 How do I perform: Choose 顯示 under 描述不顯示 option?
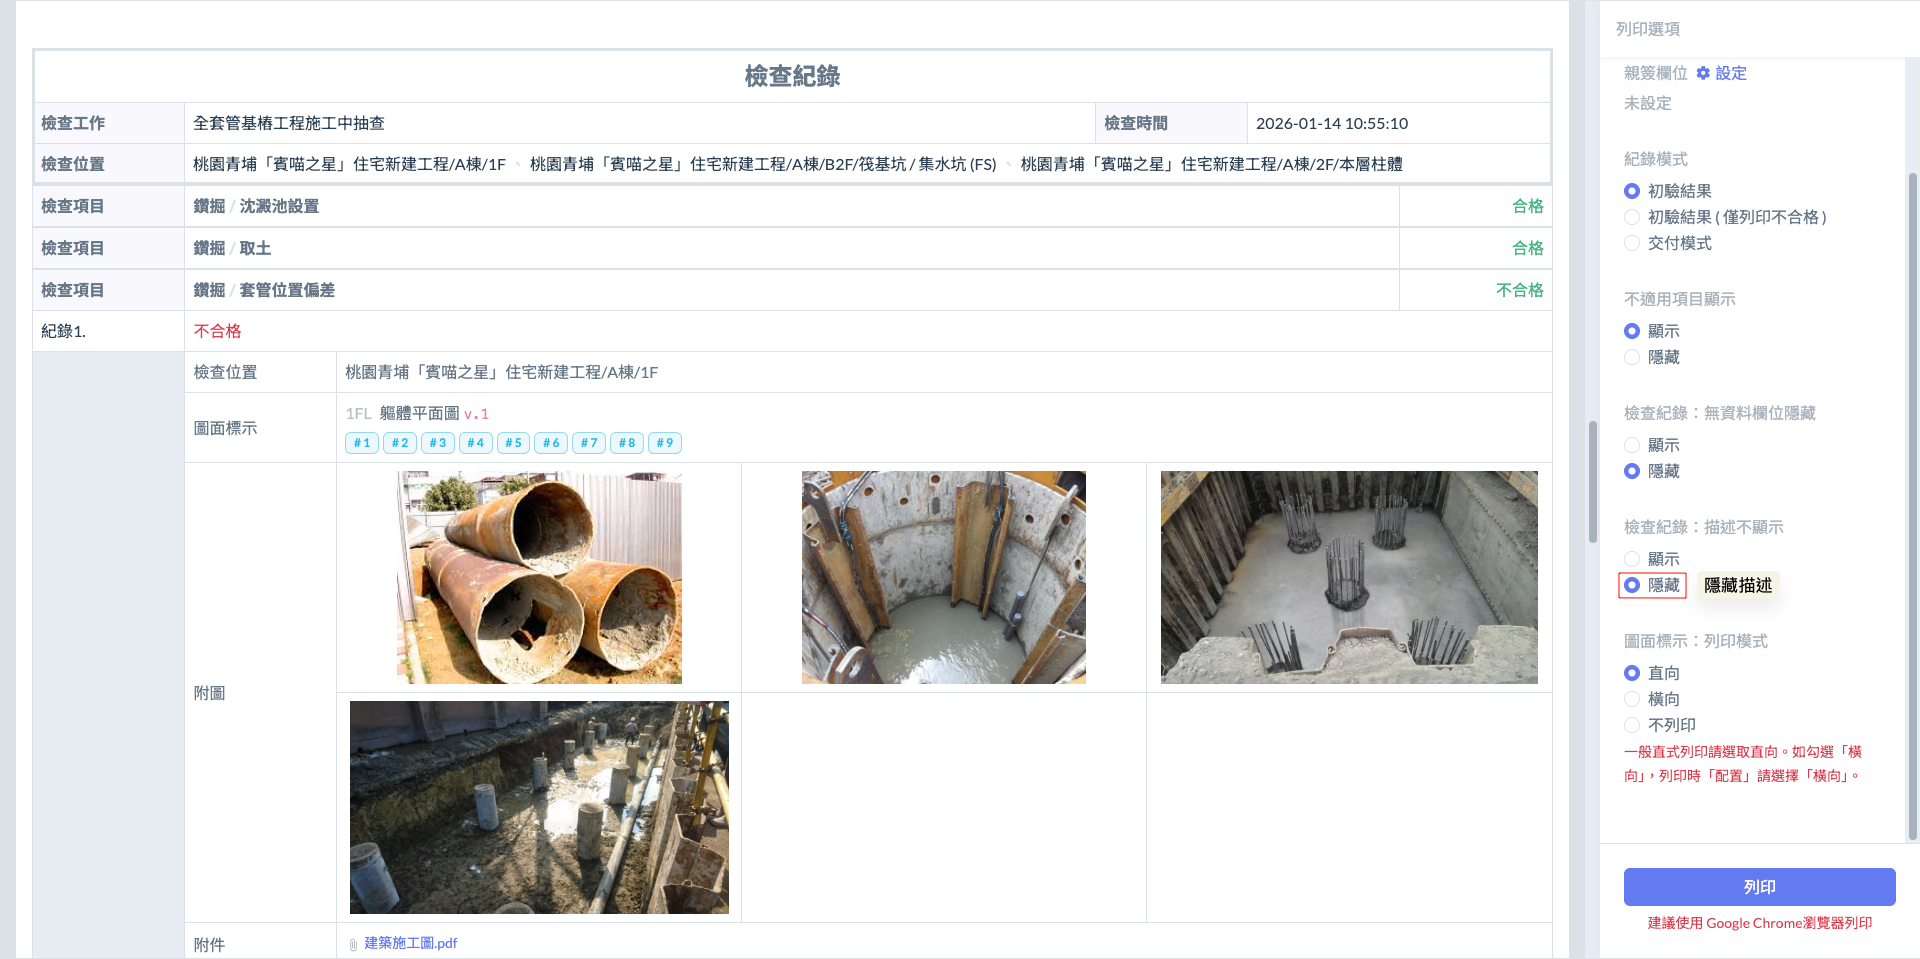pyautogui.click(x=1632, y=559)
